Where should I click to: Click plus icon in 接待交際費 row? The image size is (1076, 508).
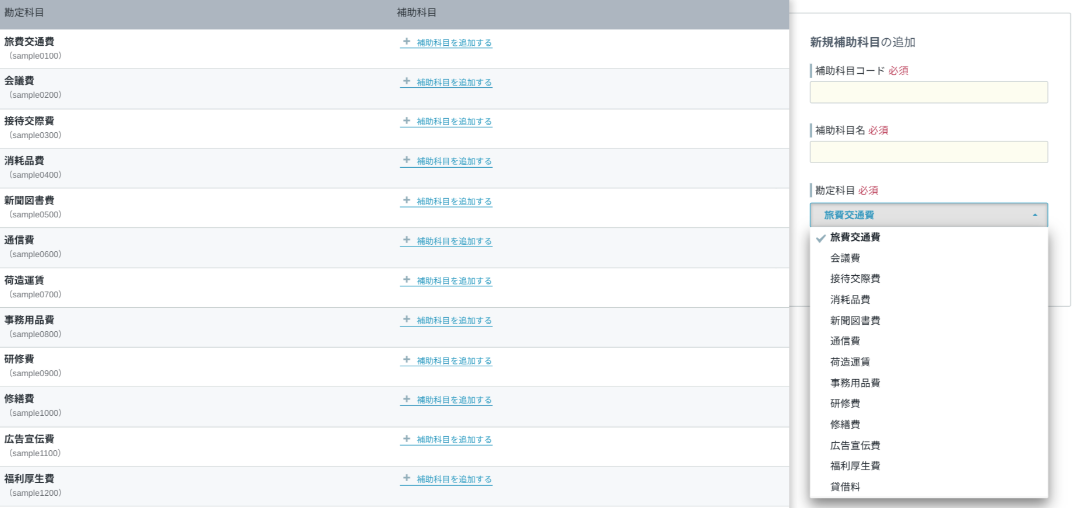tap(406, 121)
